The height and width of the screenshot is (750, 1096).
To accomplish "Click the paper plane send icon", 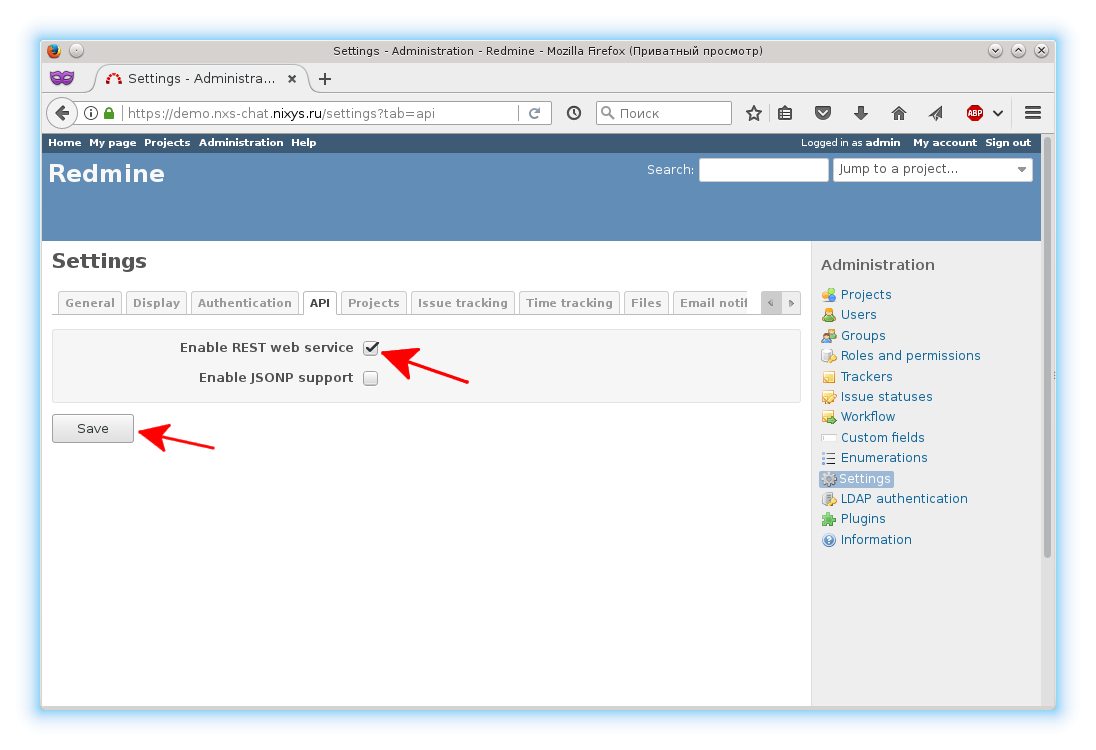I will tap(937, 113).
